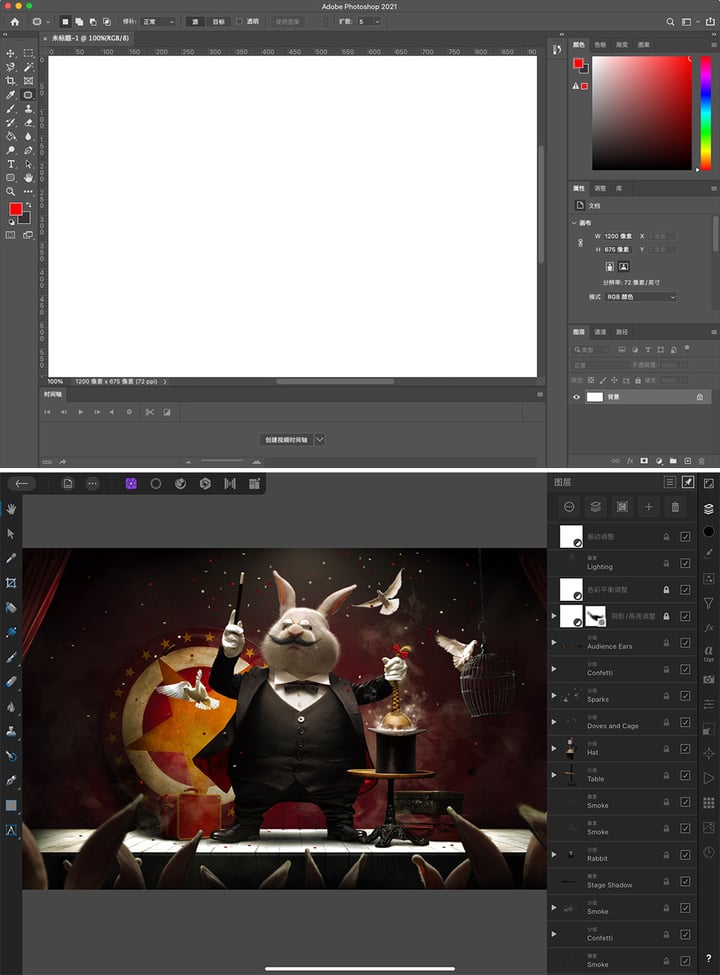Viewport: 720px width, 975px height.
Task: Select the Hand tool in Photoshop
Action: coord(29,178)
